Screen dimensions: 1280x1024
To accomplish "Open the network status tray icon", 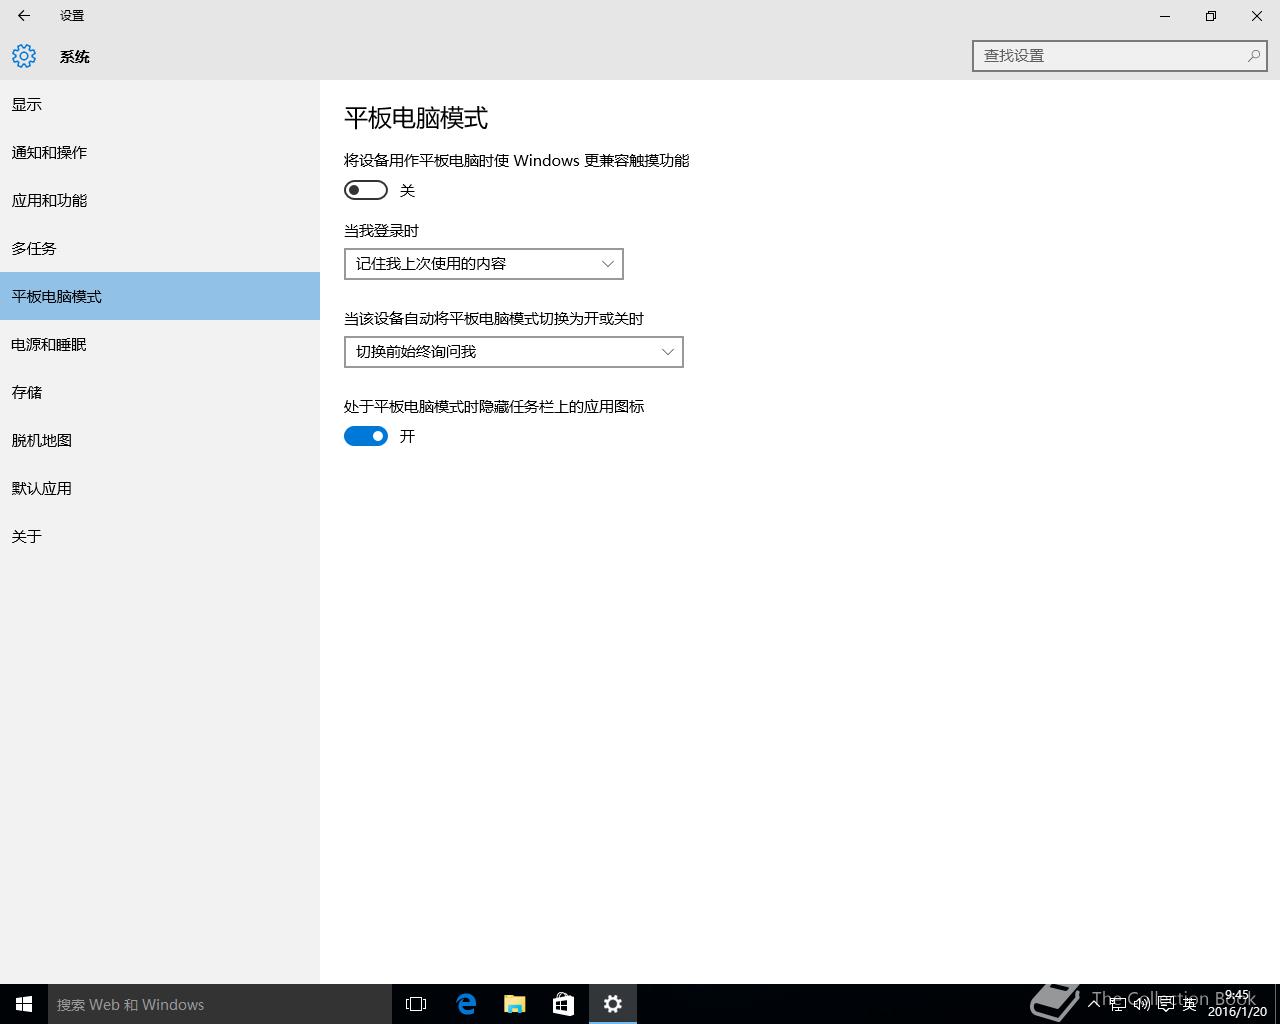I will coord(1118,1004).
